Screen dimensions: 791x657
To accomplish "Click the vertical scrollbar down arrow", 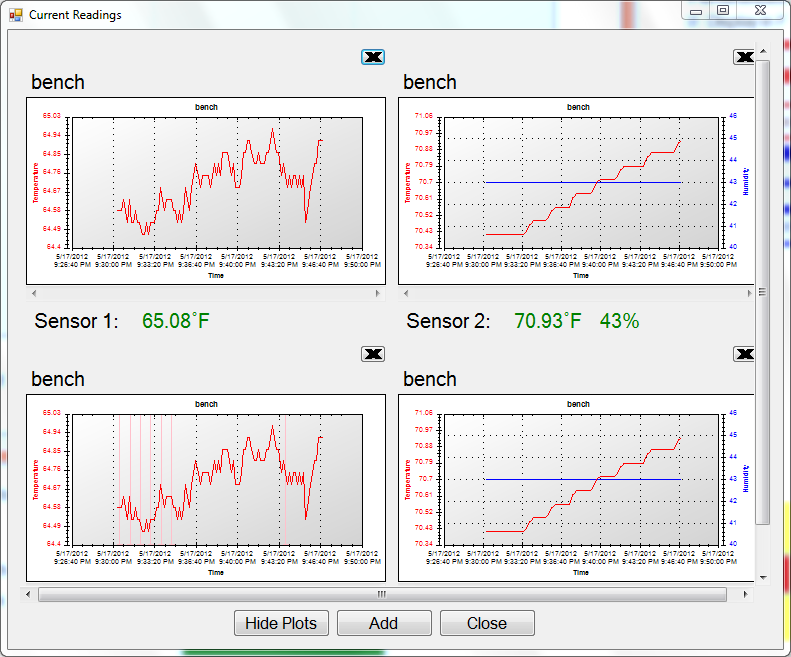I will pyautogui.click(x=763, y=578).
